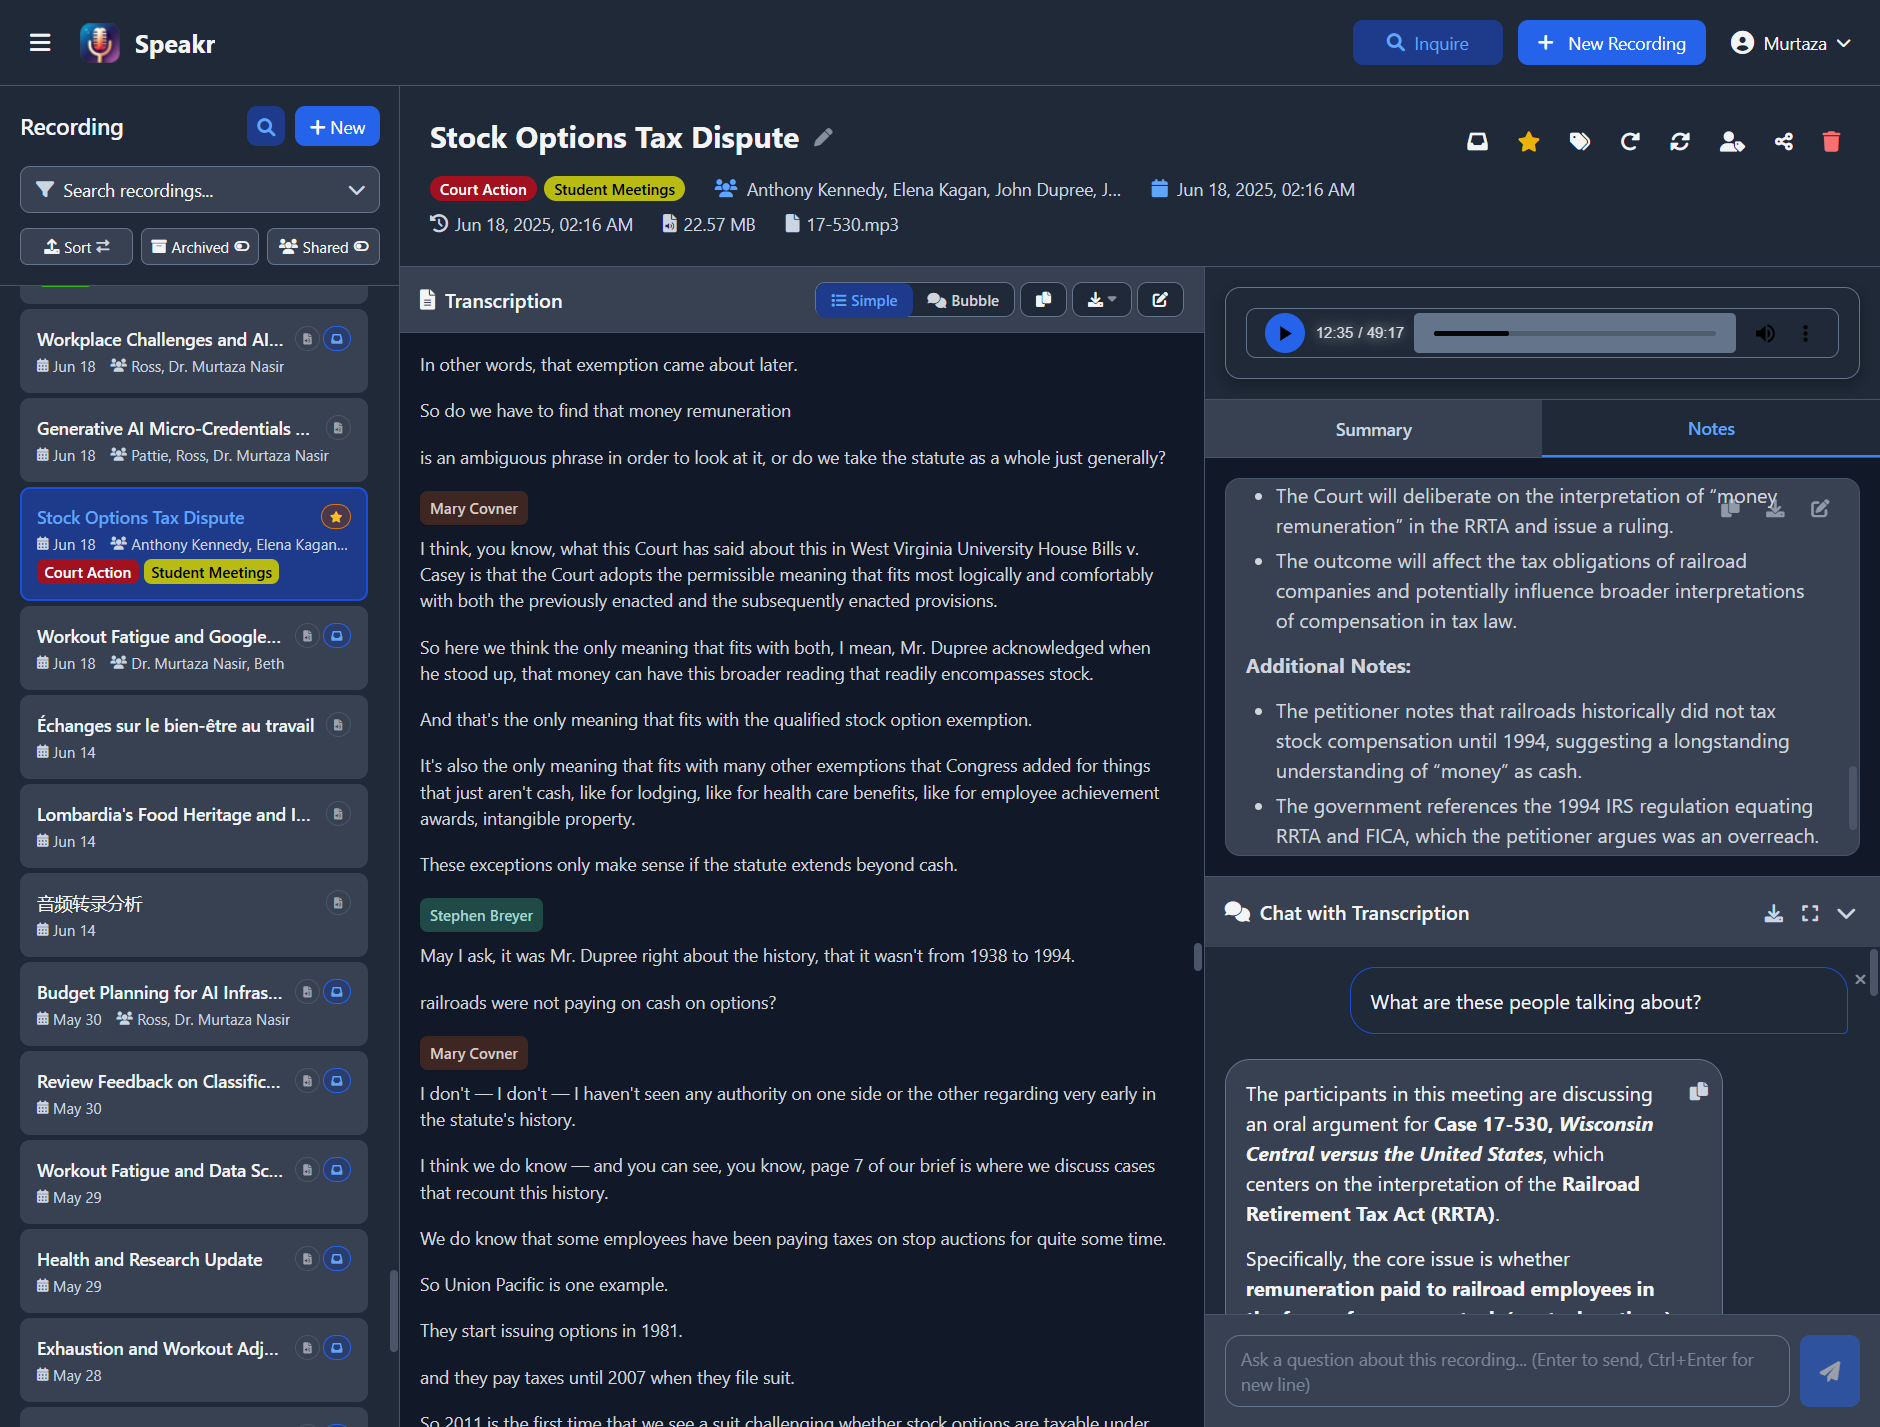The height and width of the screenshot is (1427, 1880).
Task: Edit the recording title with pencil icon
Action: point(823,136)
